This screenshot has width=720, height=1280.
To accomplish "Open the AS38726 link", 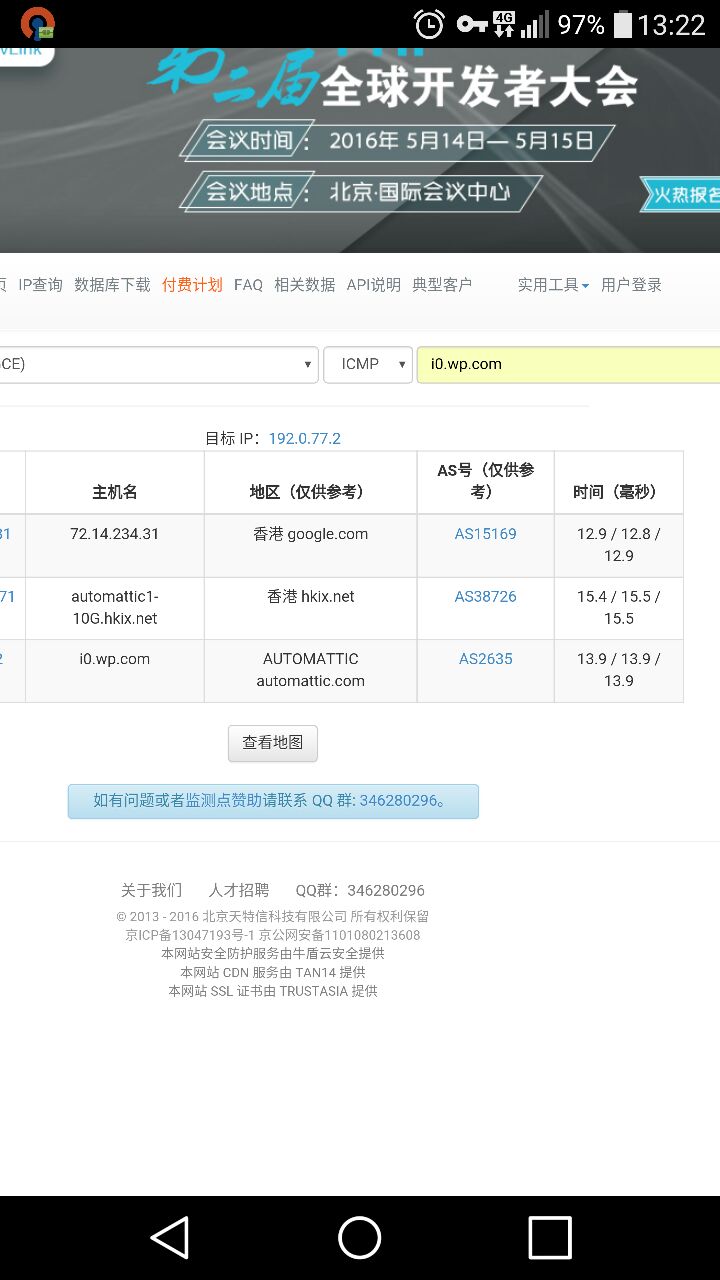I will click(486, 596).
